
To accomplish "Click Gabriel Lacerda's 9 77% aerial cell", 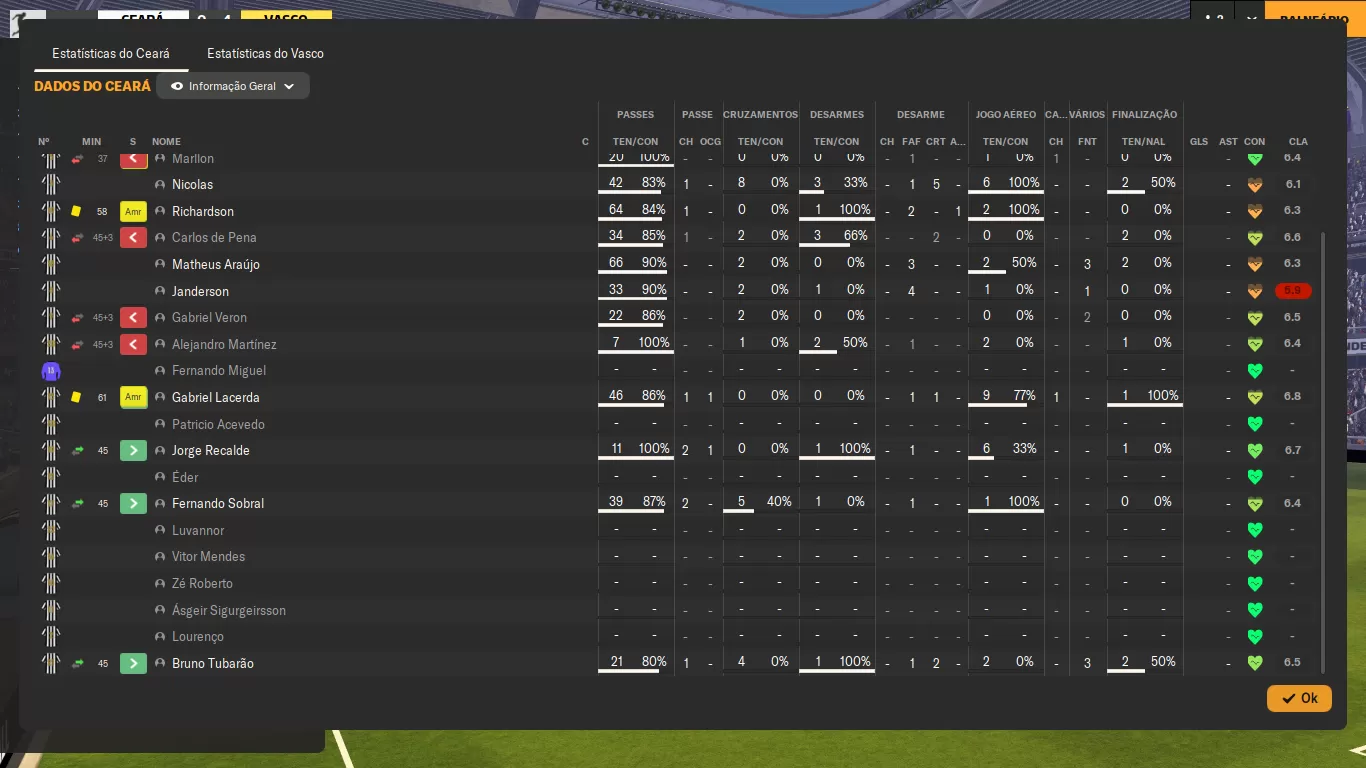I will coord(1005,397).
